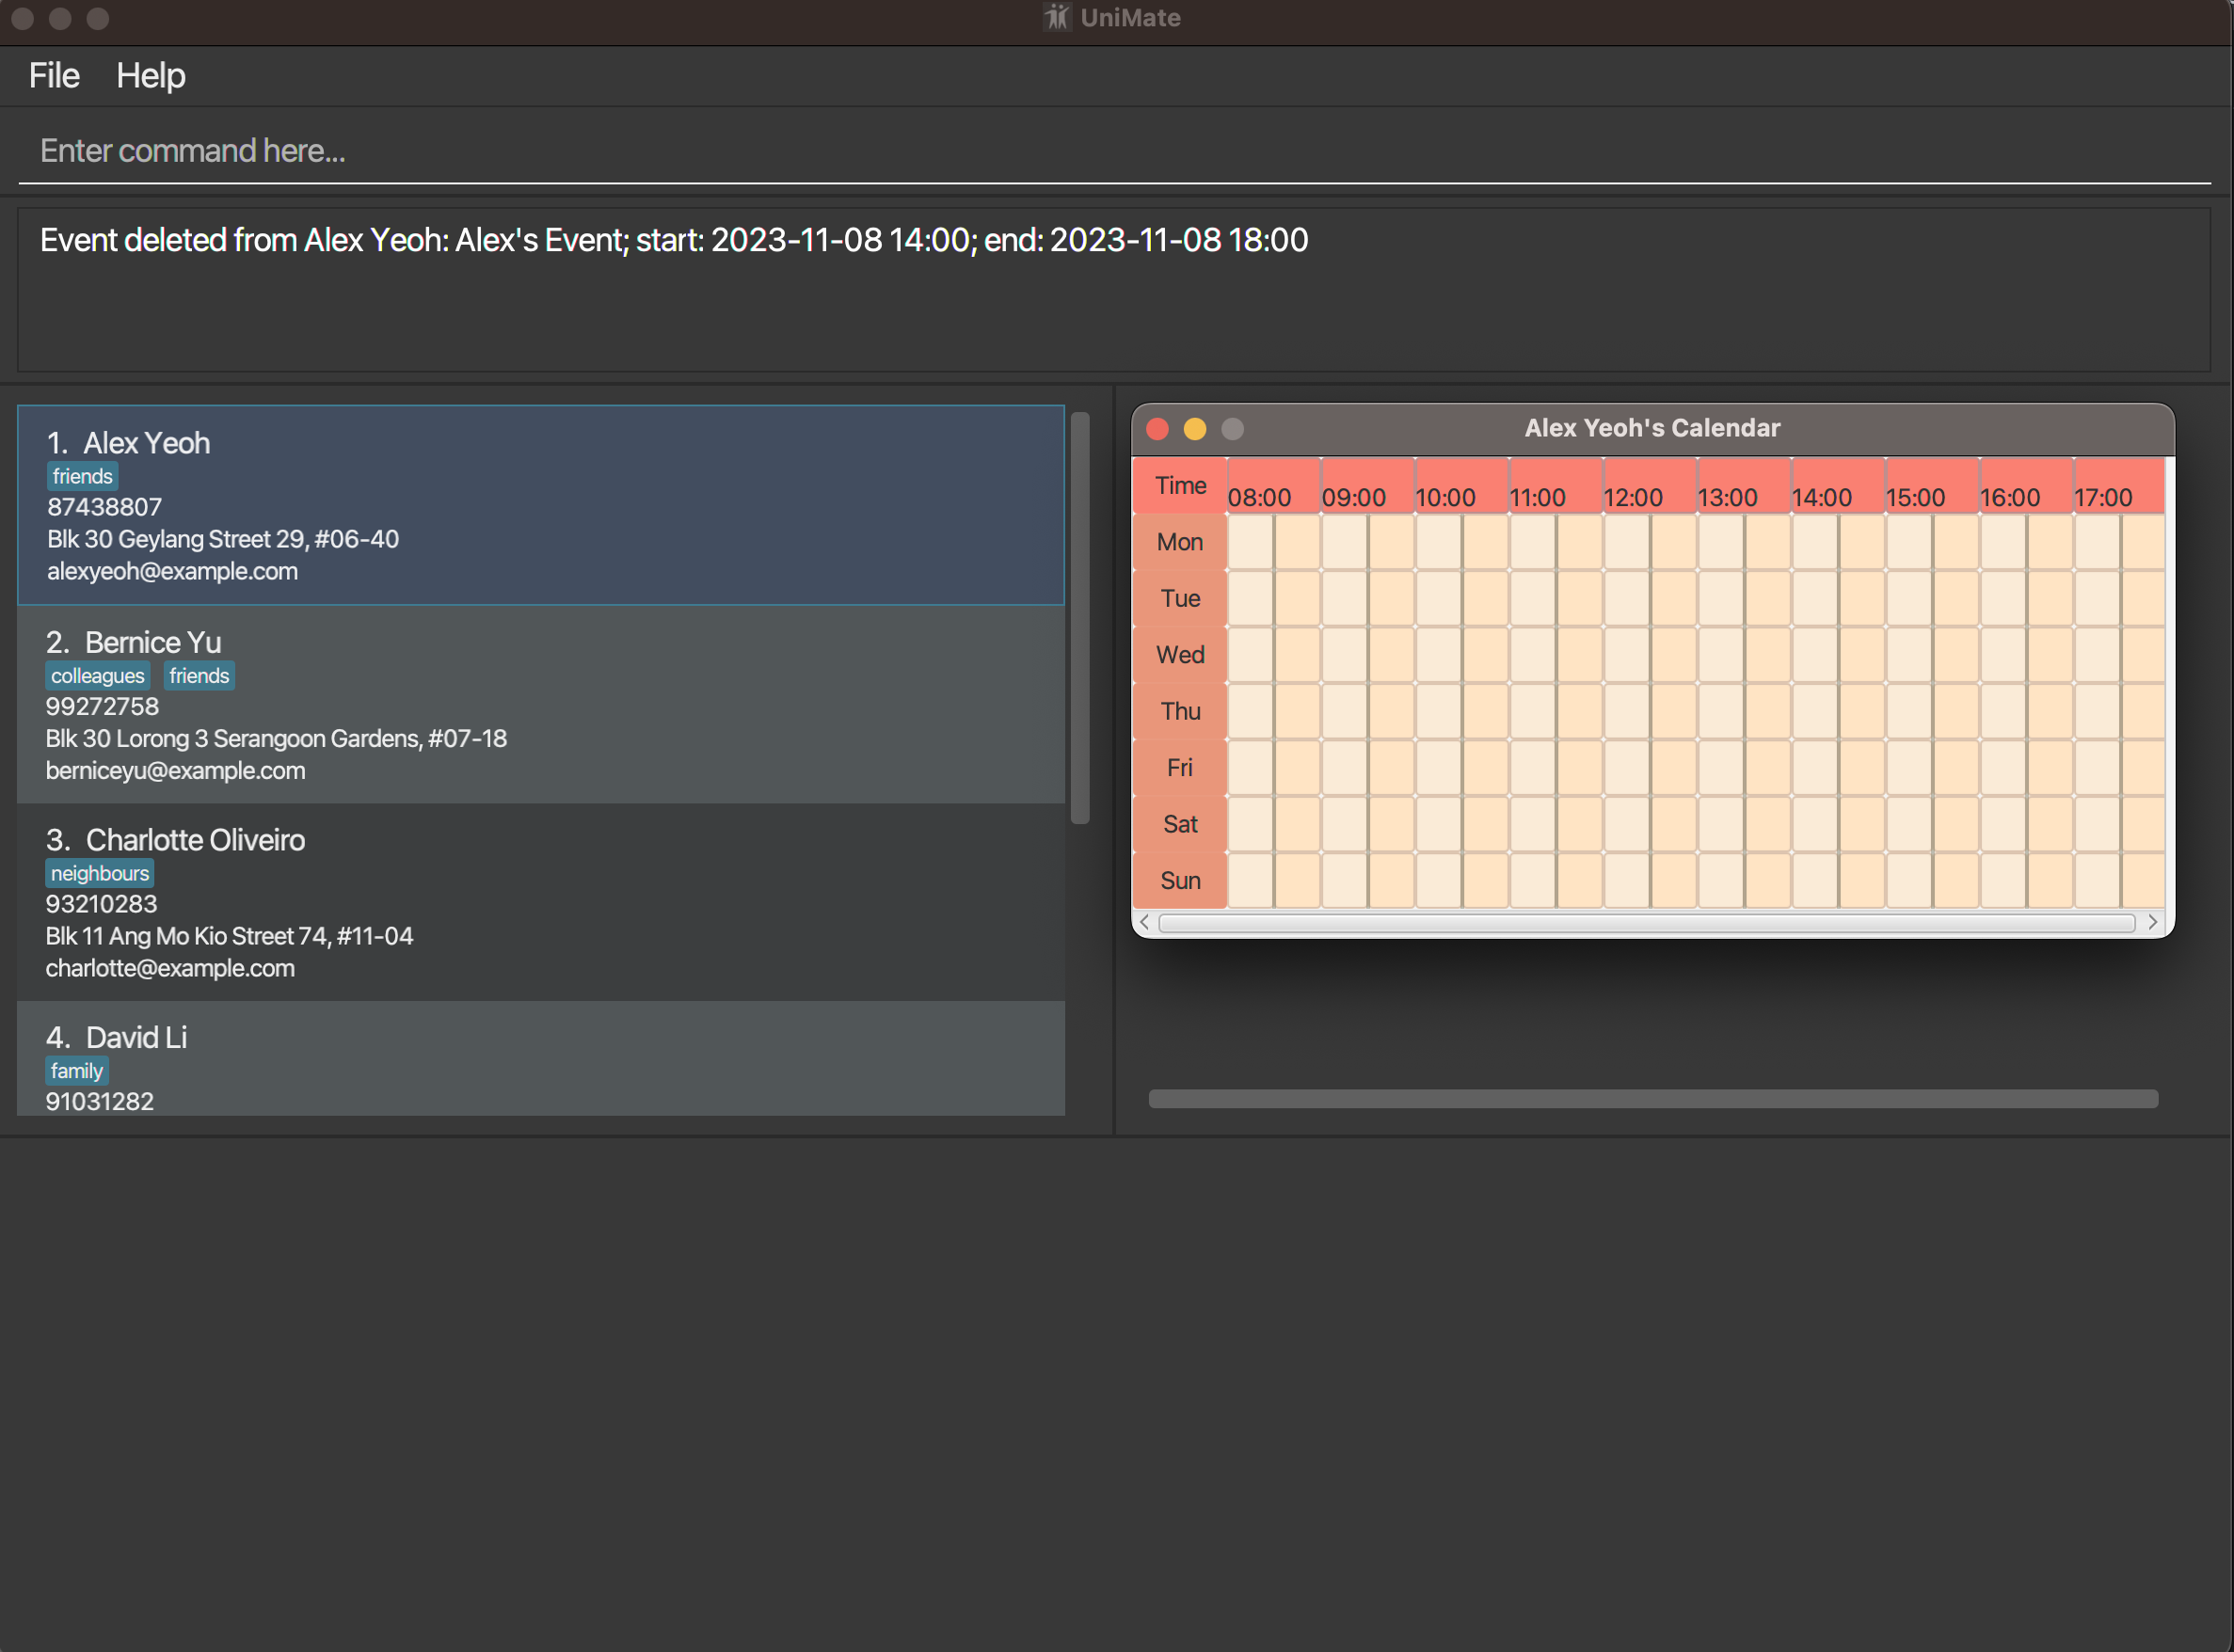
Task: Select the Alex Yeoh contact card
Action: (541, 505)
